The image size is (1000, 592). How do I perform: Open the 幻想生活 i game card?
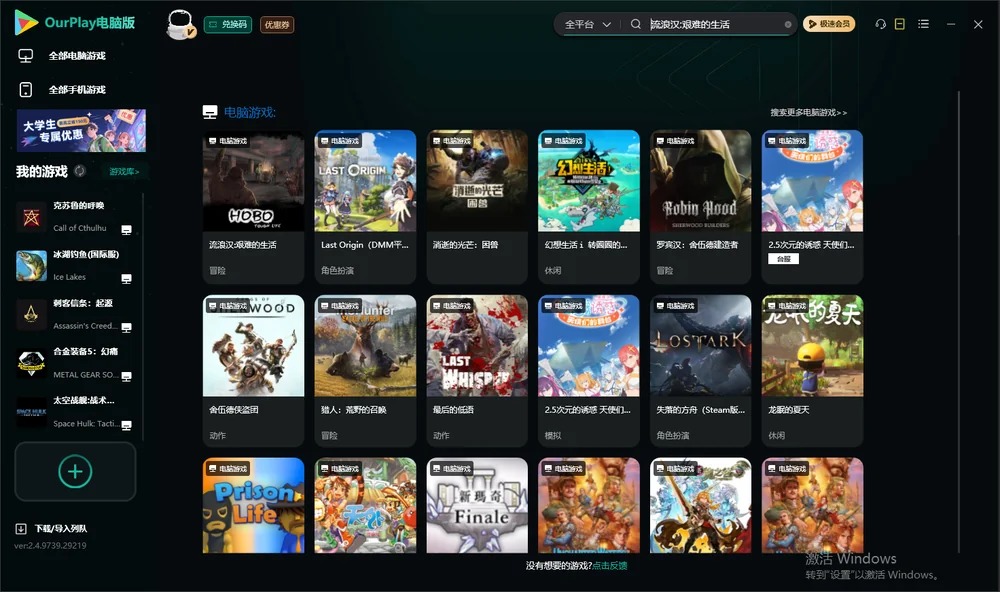point(589,207)
